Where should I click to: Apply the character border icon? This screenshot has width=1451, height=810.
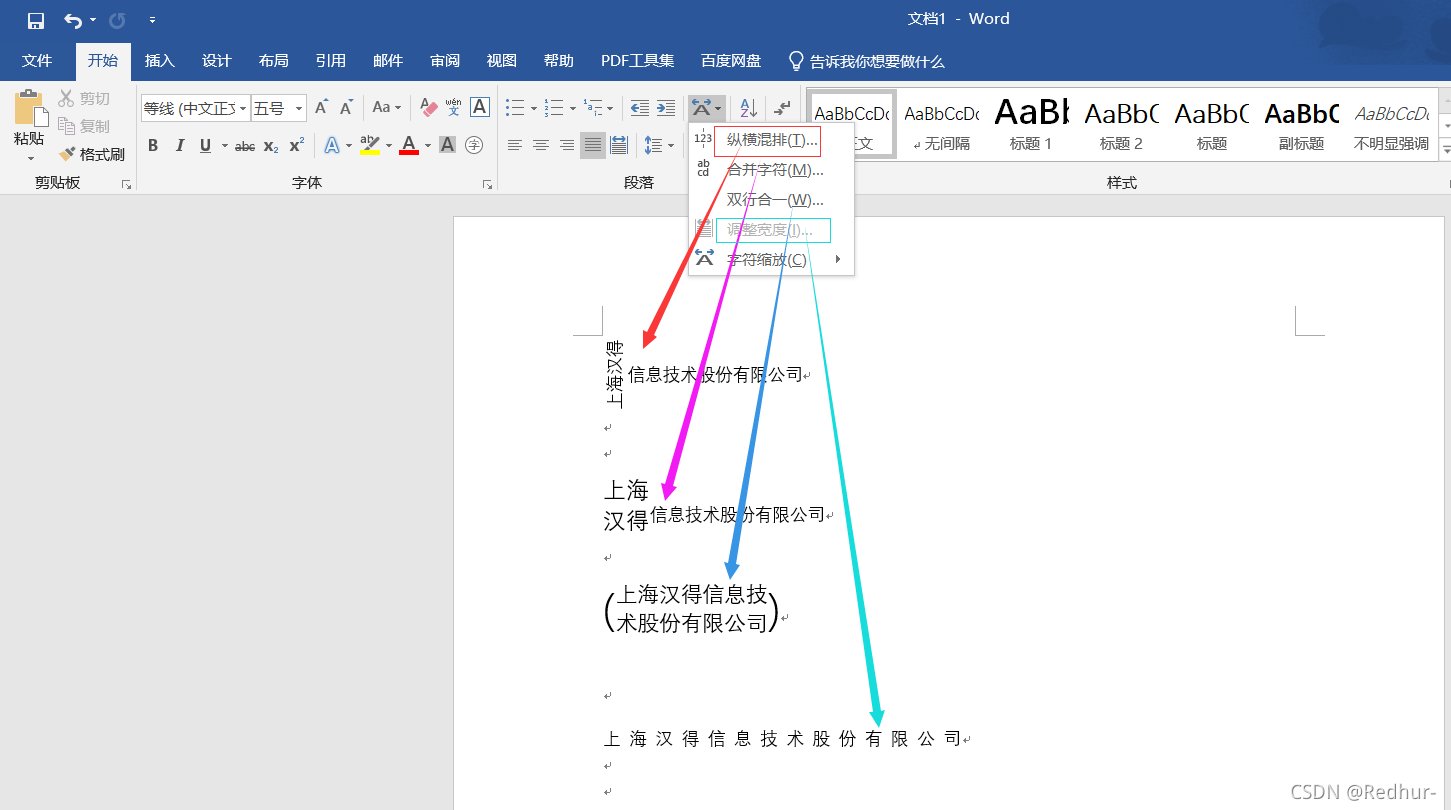[x=480, y=108]
